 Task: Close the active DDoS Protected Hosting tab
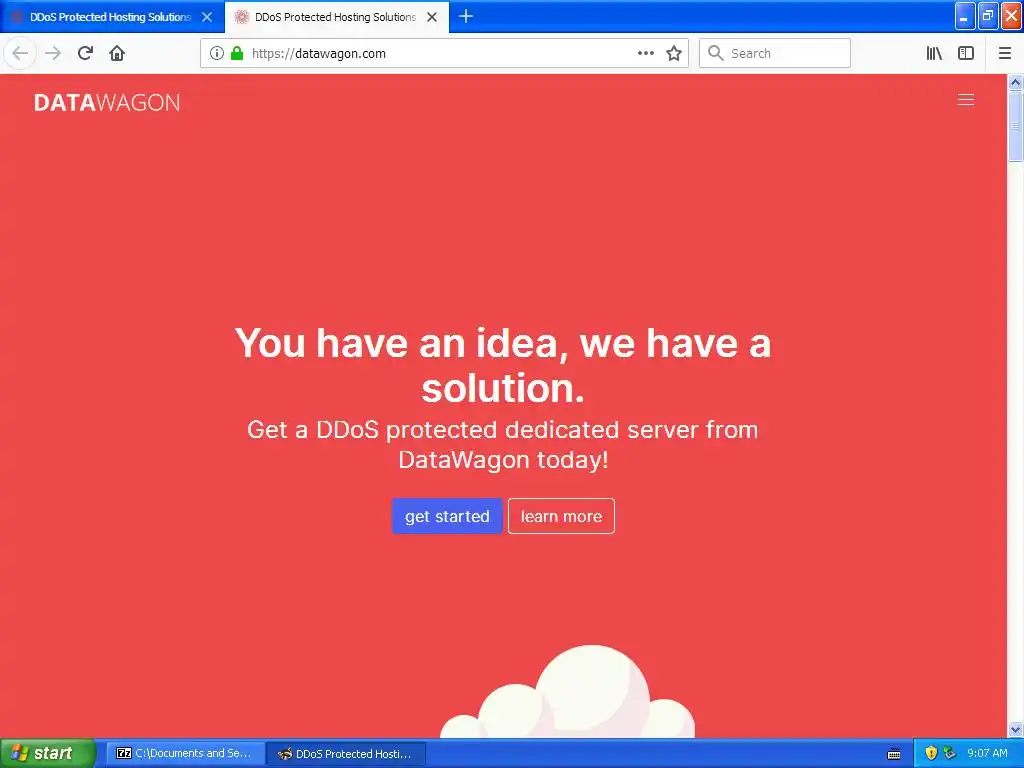(x=432, y=17)
